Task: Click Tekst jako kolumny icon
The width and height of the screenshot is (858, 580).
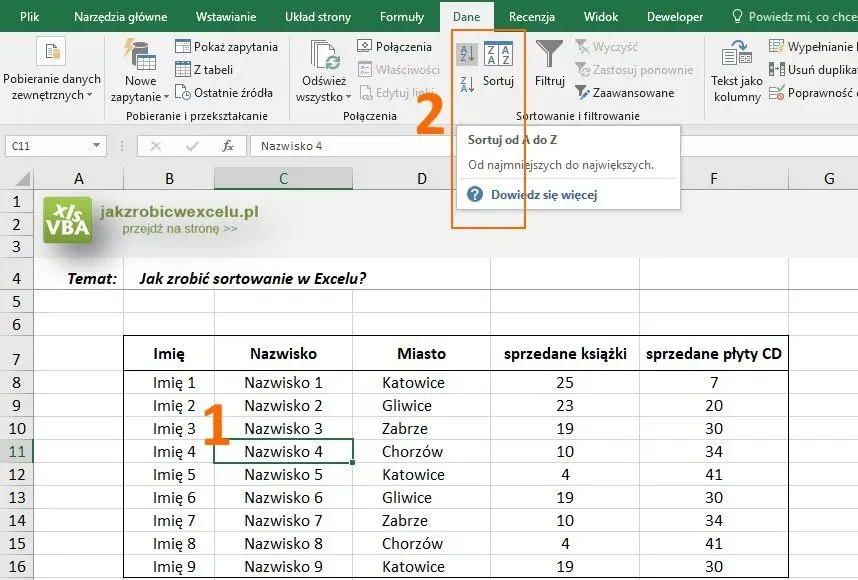Action: (737, 54)
